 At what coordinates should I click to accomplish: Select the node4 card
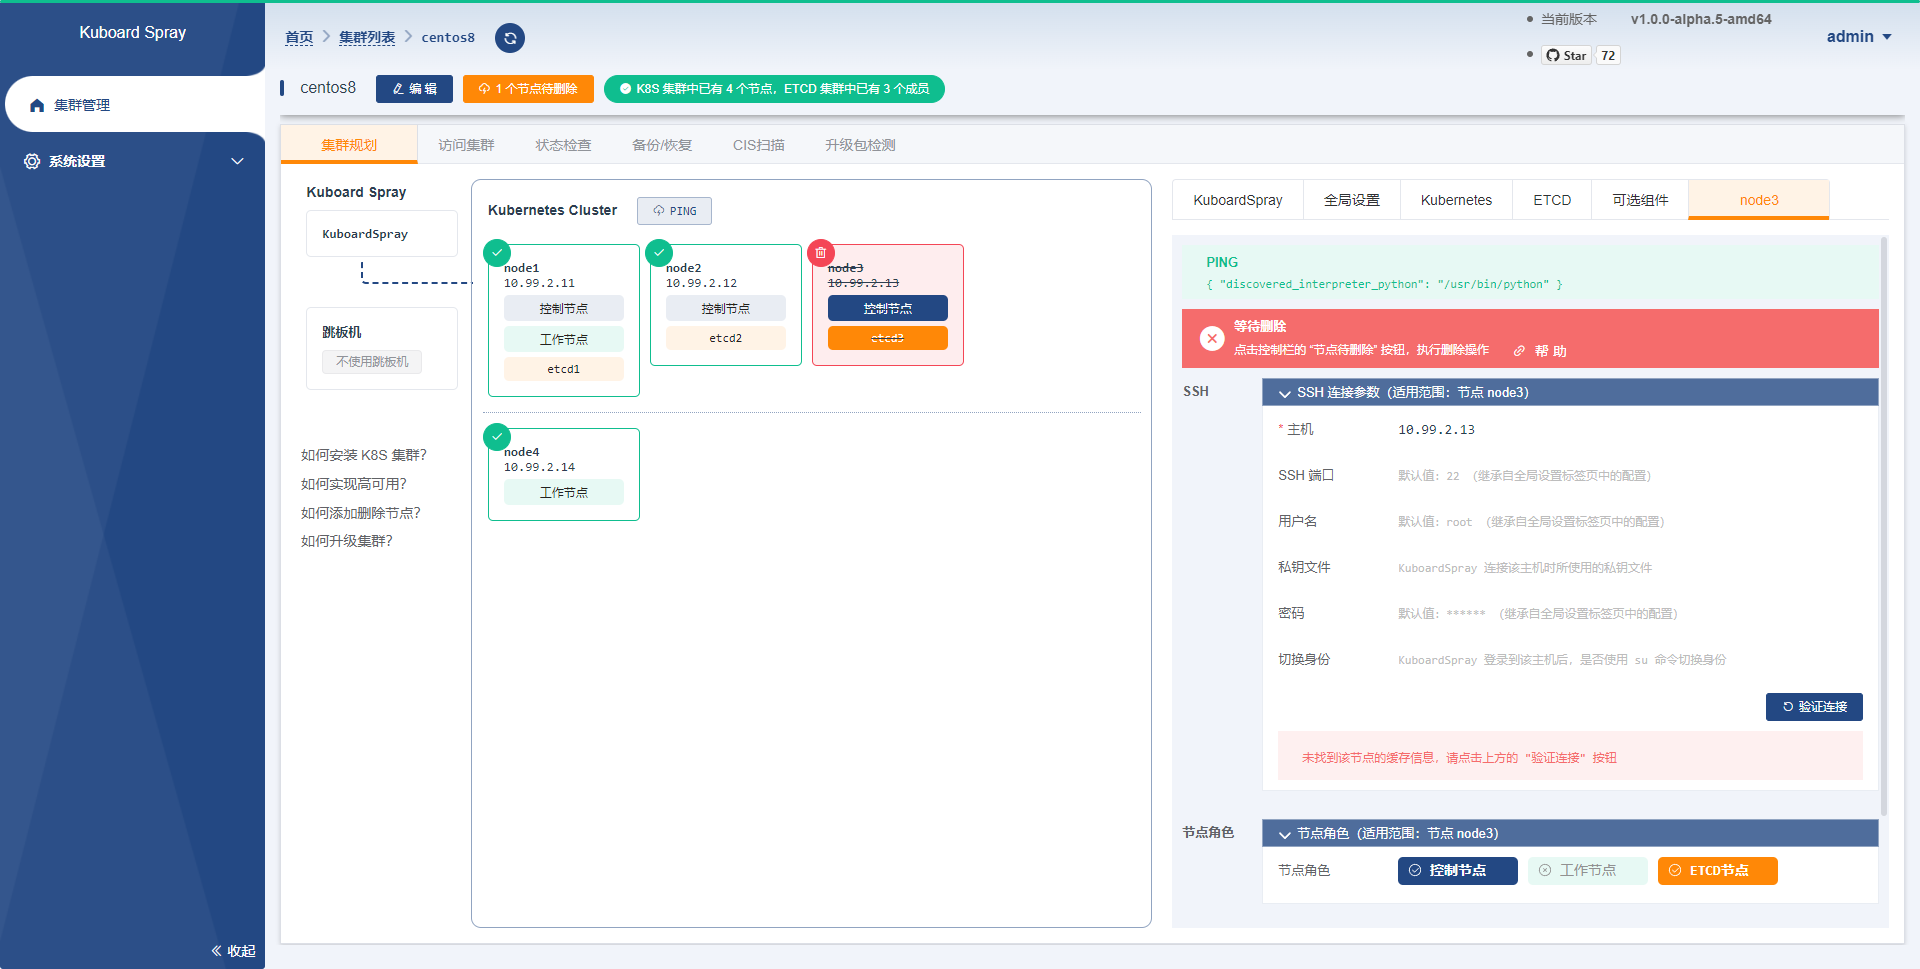tap(564, 474)
